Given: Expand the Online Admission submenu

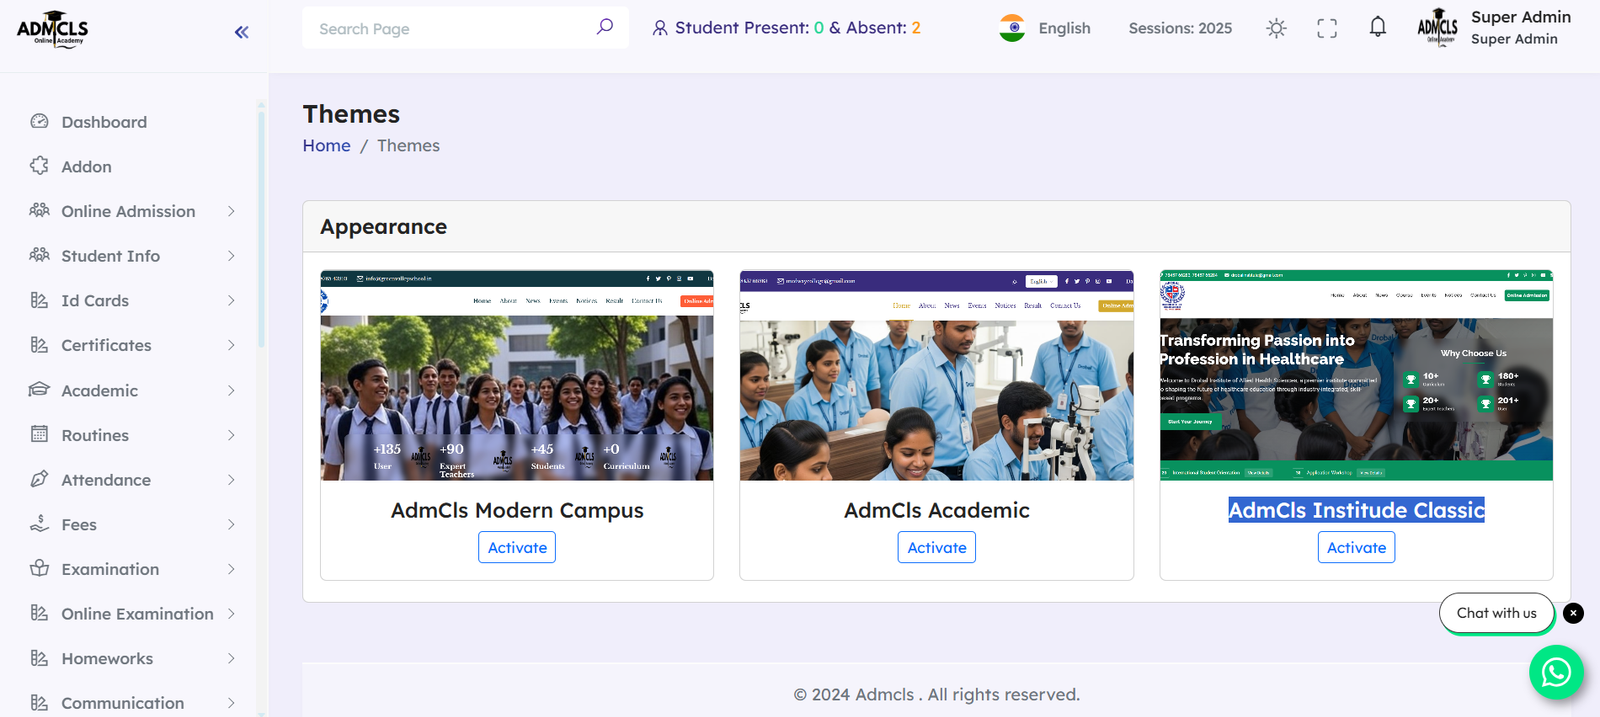Looking at the screenshot, I should [x=231, y=211].
